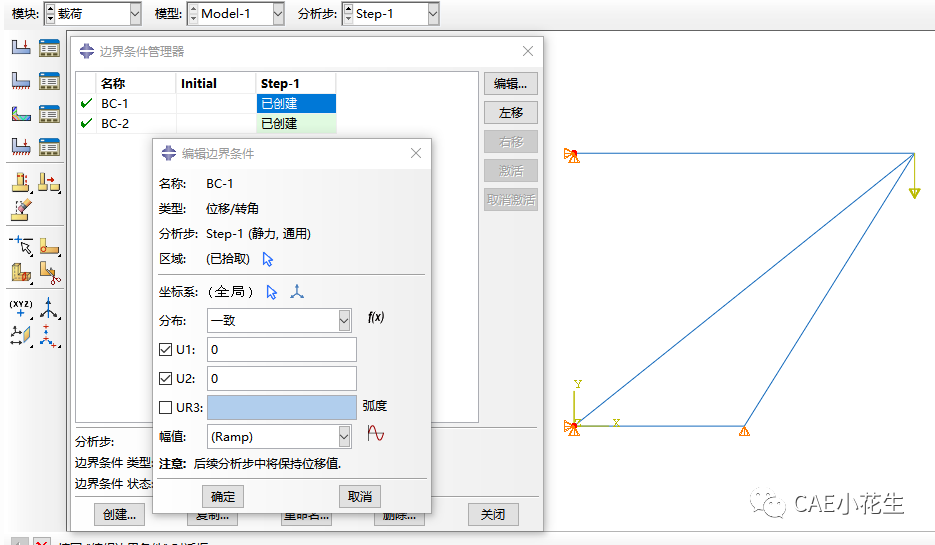This screenshot has height=545, width=935.
Task: Open the Boundary Condition Manager icon
Action: click(49, 80)
